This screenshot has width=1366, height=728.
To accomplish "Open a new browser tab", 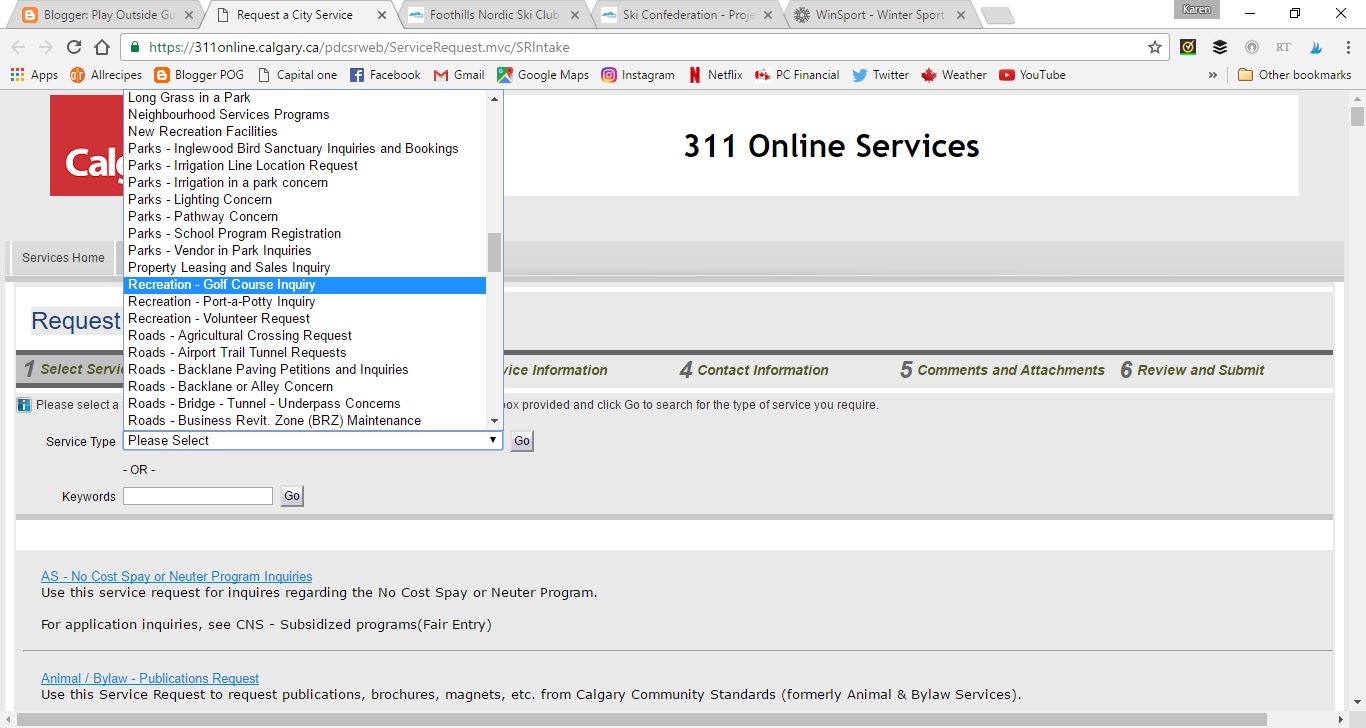I will click(x=997, y=15).
